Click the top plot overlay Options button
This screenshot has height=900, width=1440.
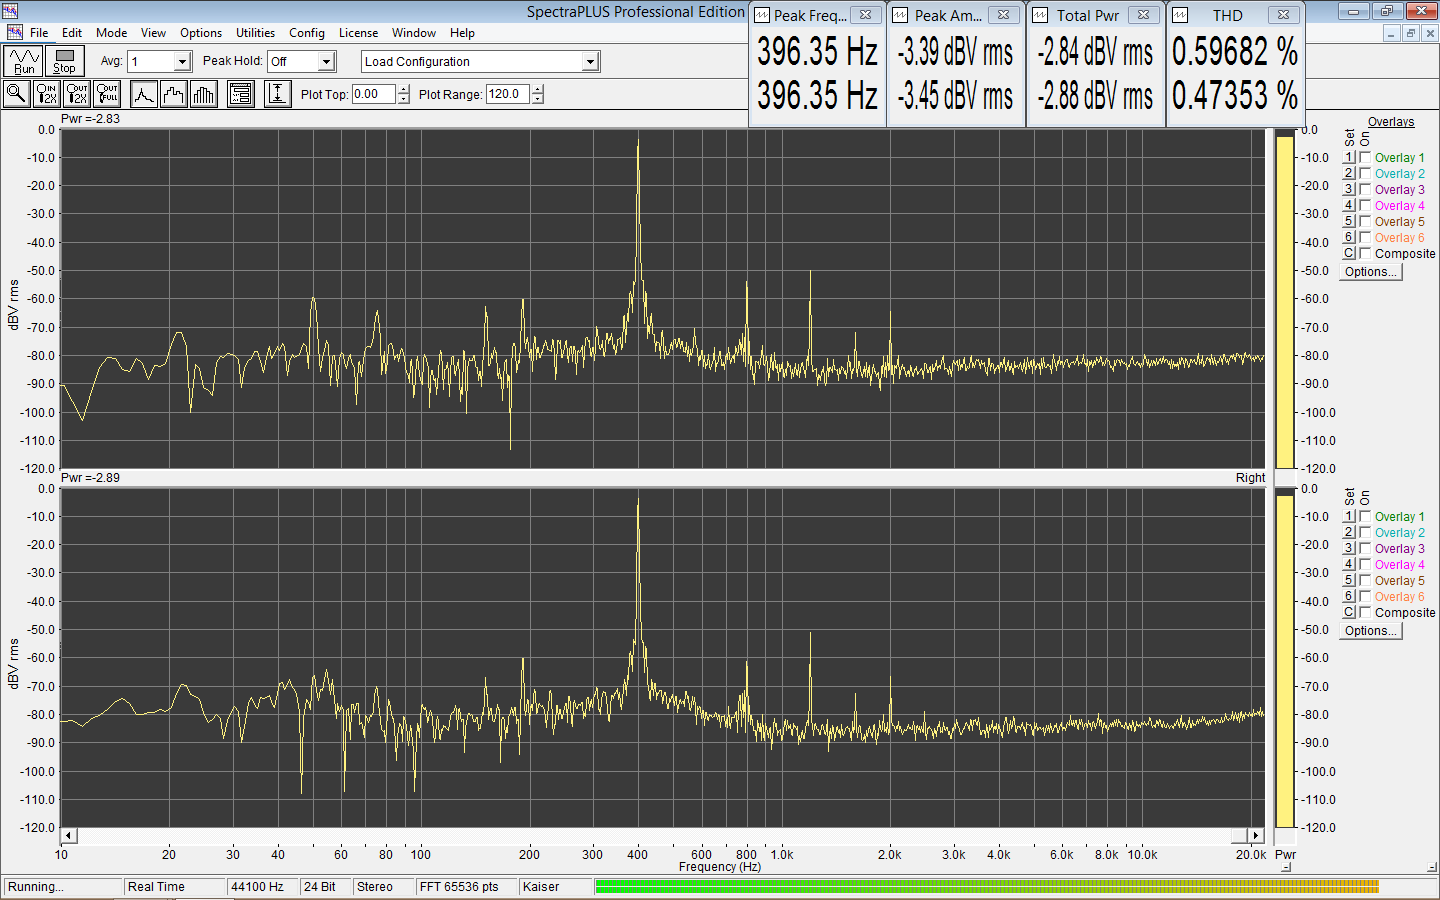1371,272
